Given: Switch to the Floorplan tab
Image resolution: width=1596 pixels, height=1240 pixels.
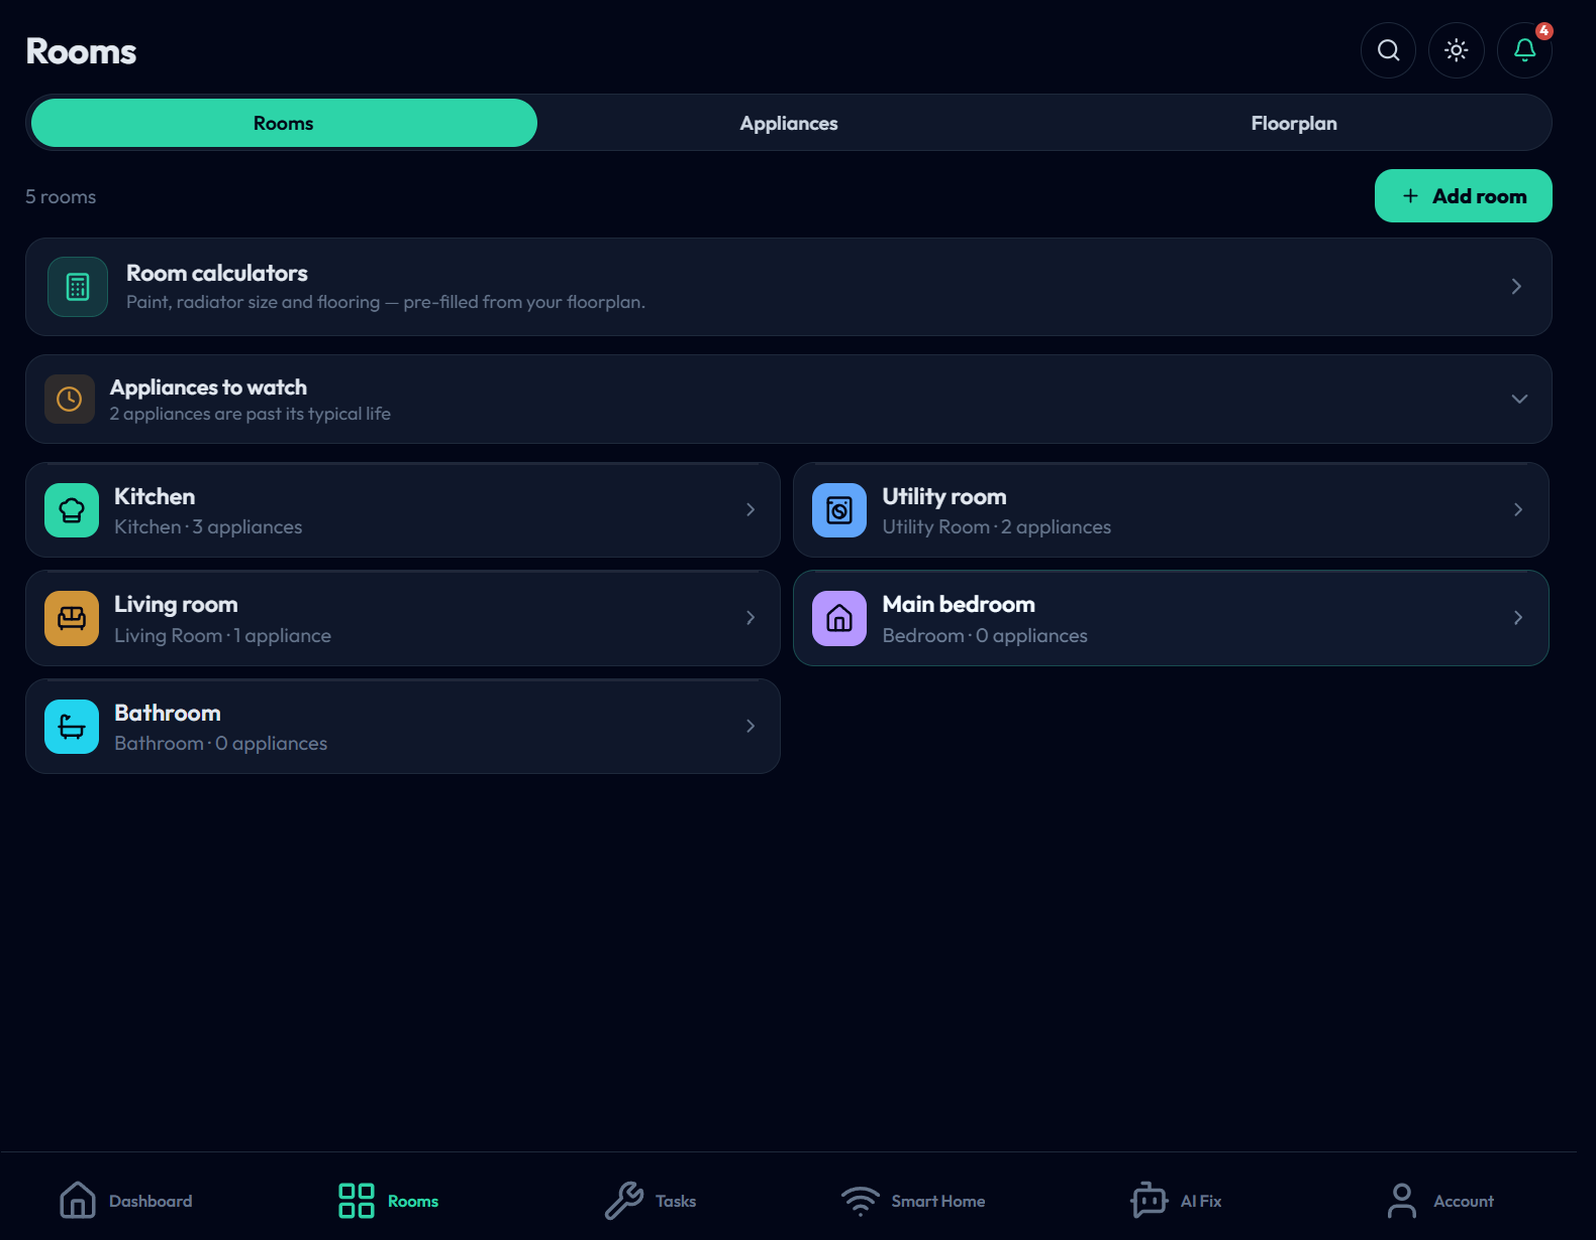Looking at the screenshot, I should pyautogui.click(x=1294, y=123).
